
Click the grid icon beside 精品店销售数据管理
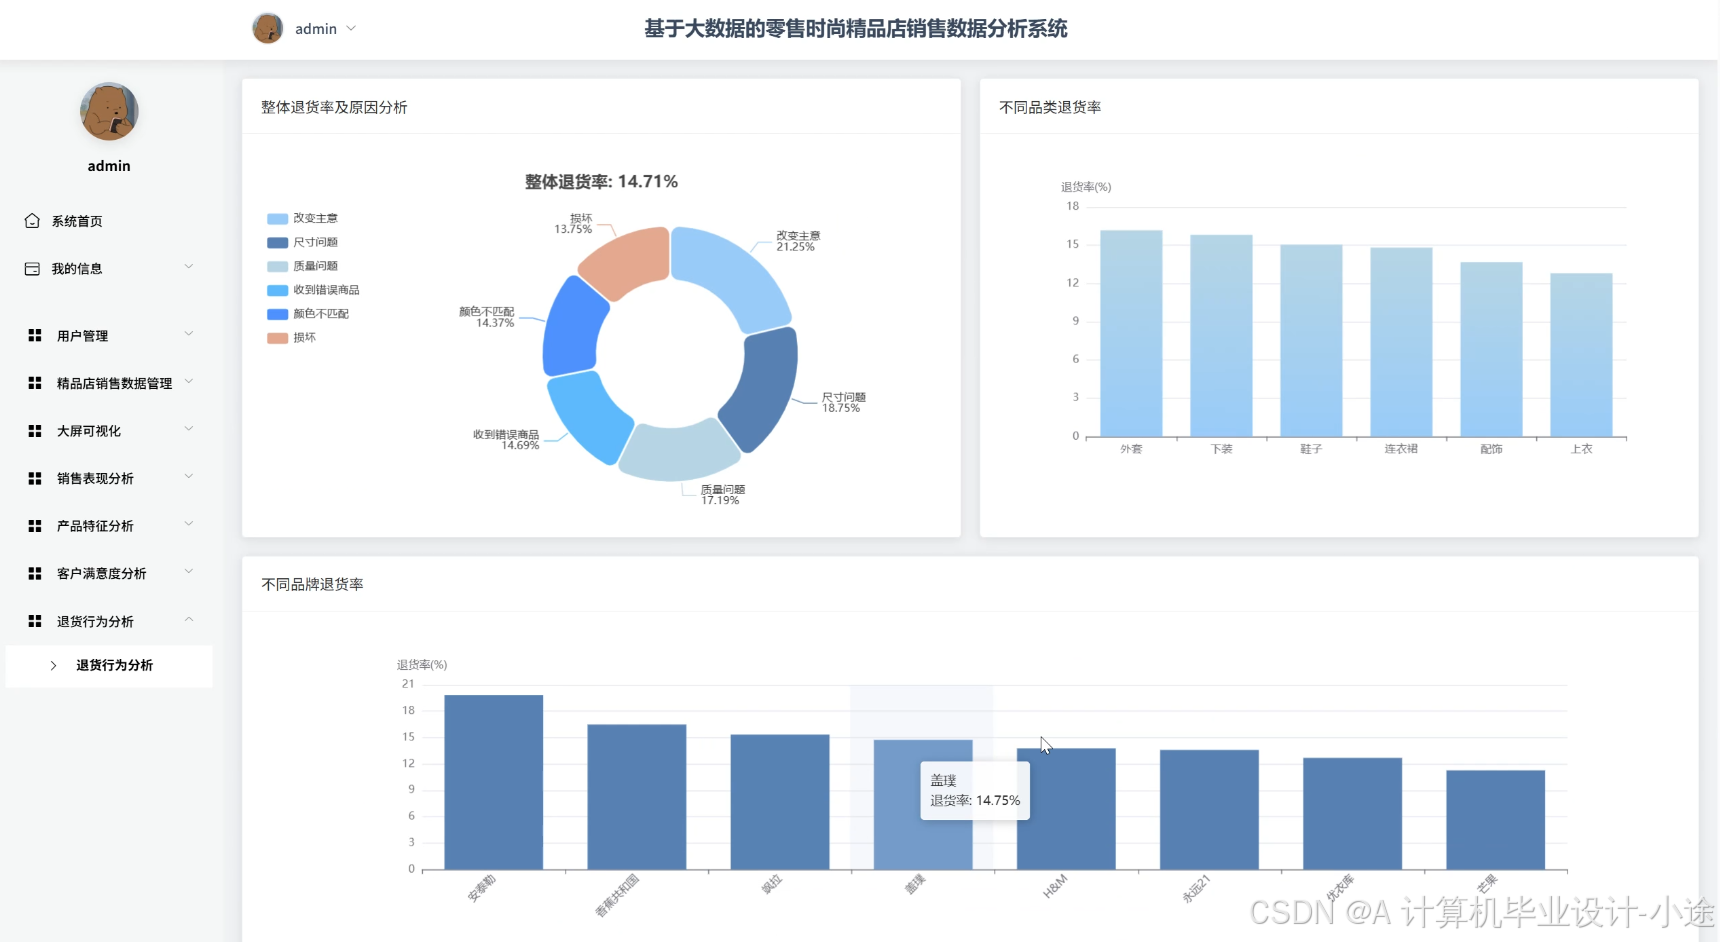(35, 383)
